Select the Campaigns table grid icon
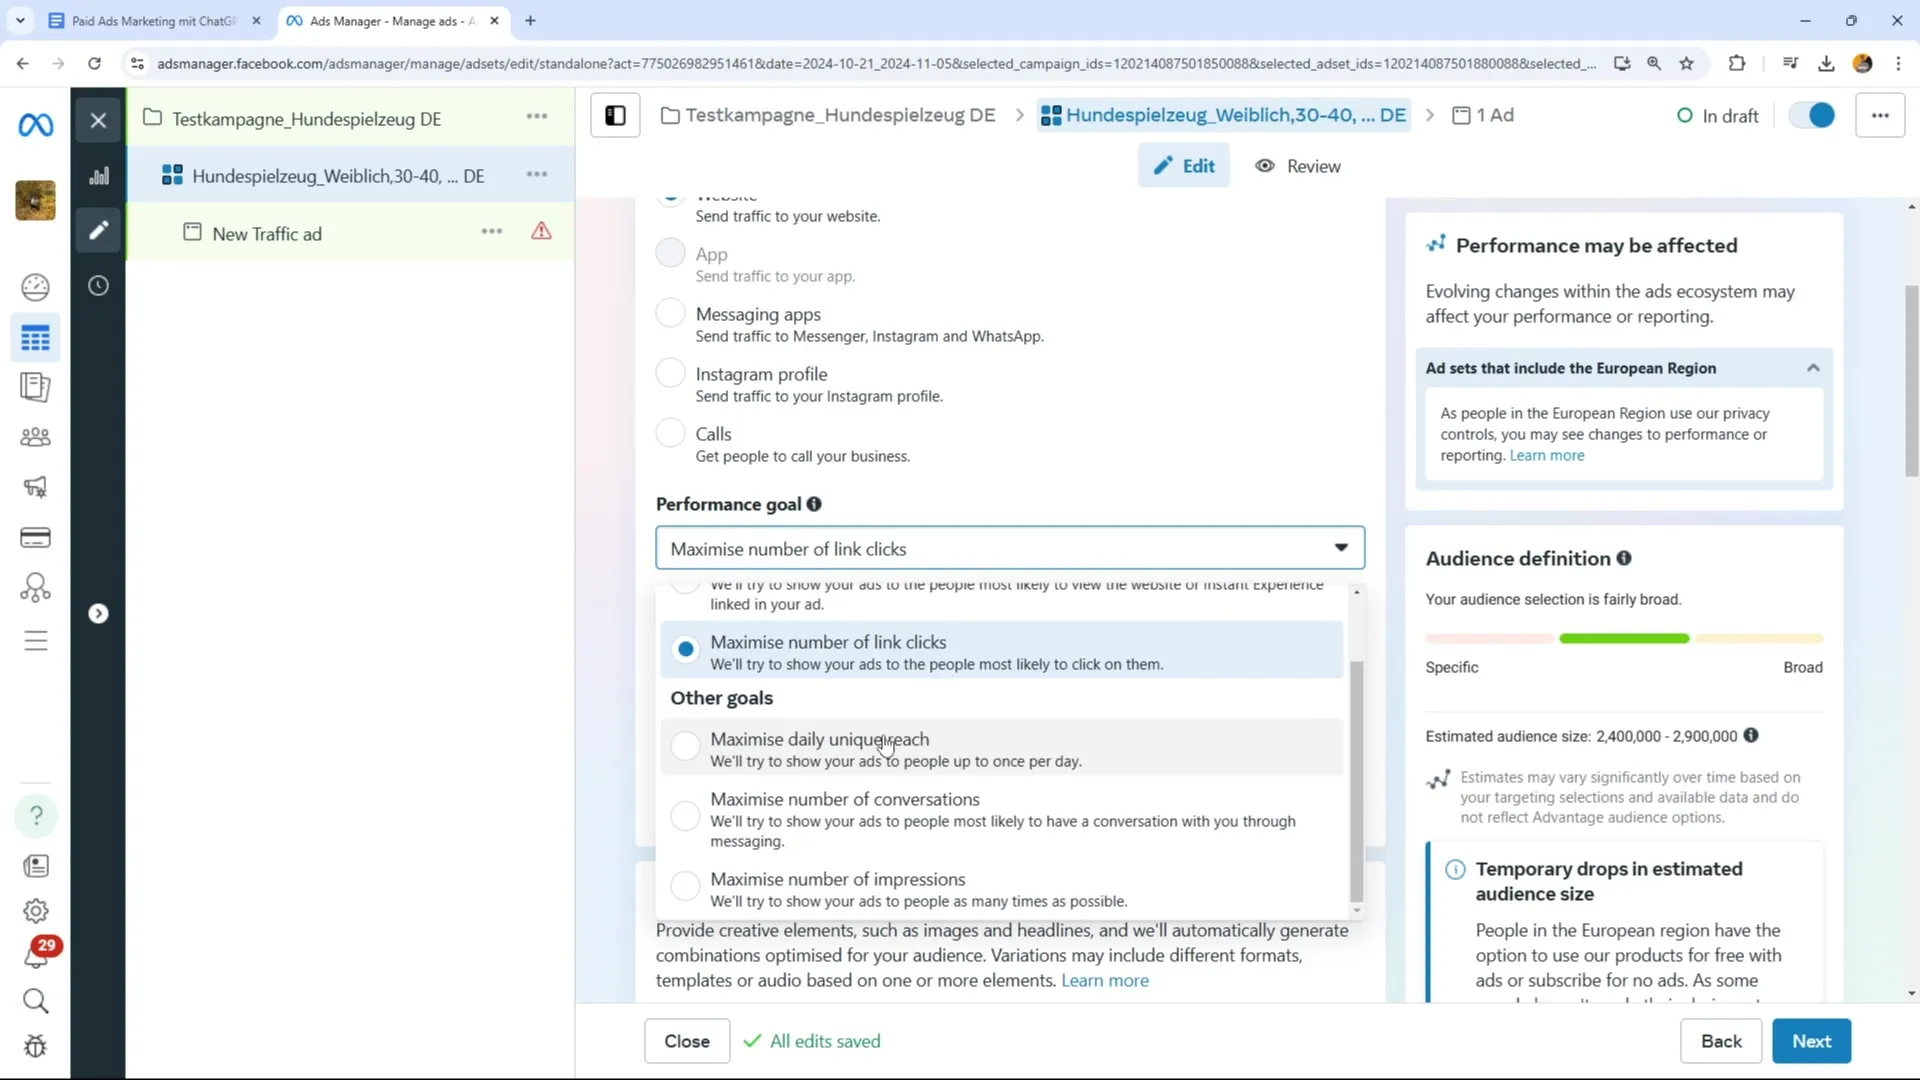This screenshot has width=1920, height=1080. pos(35,339)
